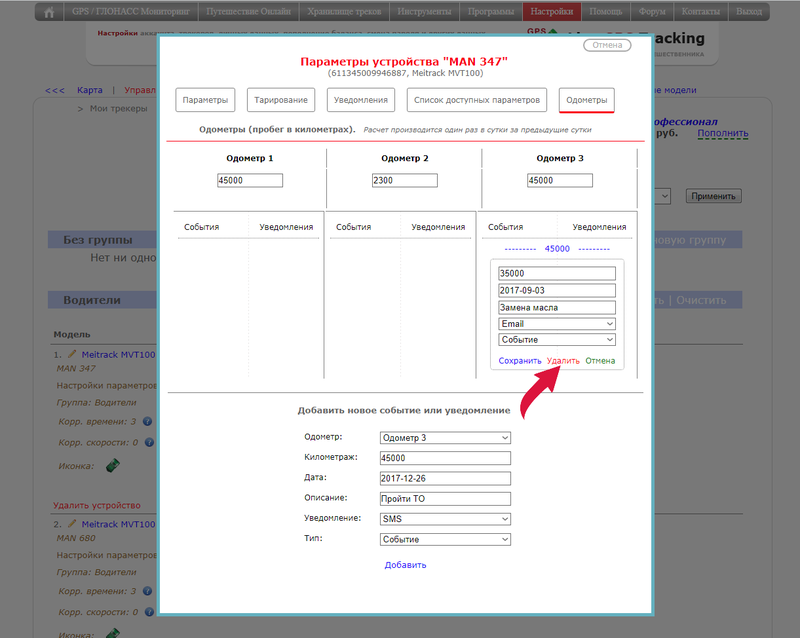Click the Отмена button at dialog top right
The height and width of the screenshot is (638, 800).
pyautogui.click(x=607, y=45)
